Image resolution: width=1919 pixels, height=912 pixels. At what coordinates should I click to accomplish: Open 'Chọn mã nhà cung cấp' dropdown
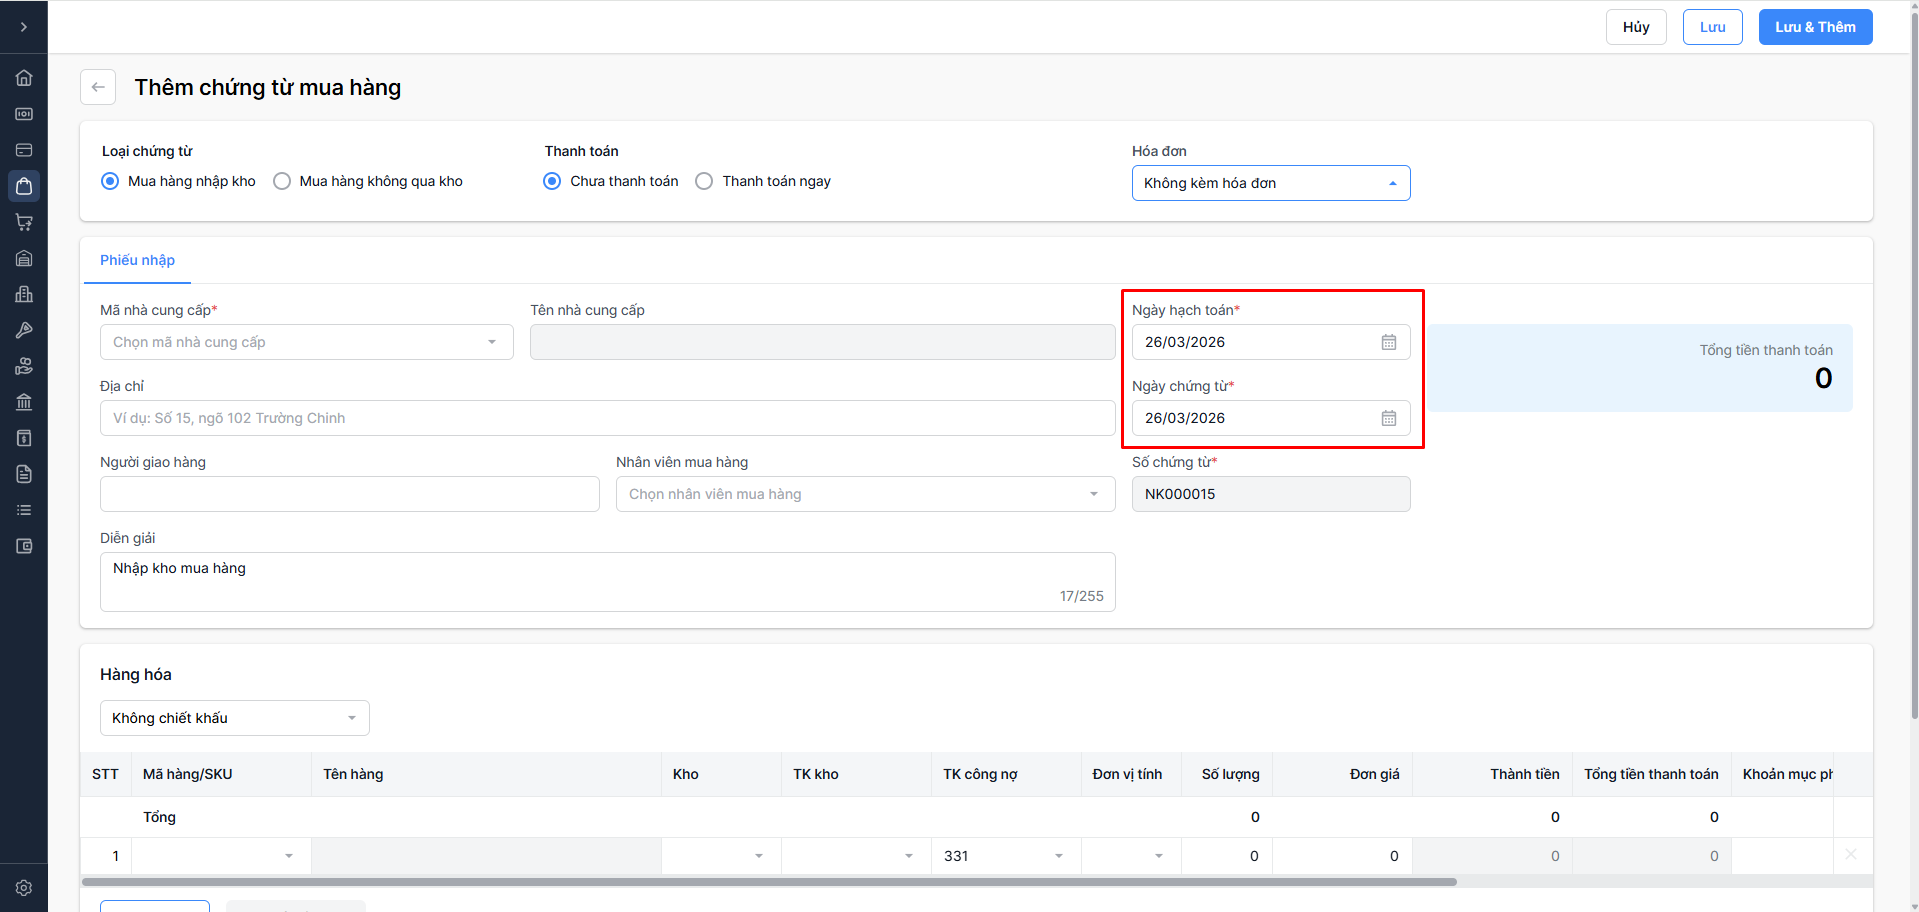click(306, 342)
